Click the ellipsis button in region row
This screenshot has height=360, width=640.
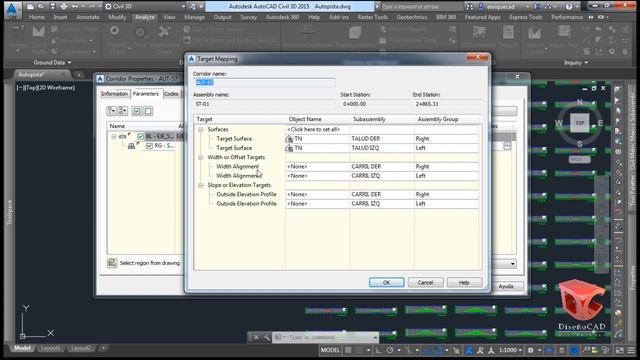(507, 146)
